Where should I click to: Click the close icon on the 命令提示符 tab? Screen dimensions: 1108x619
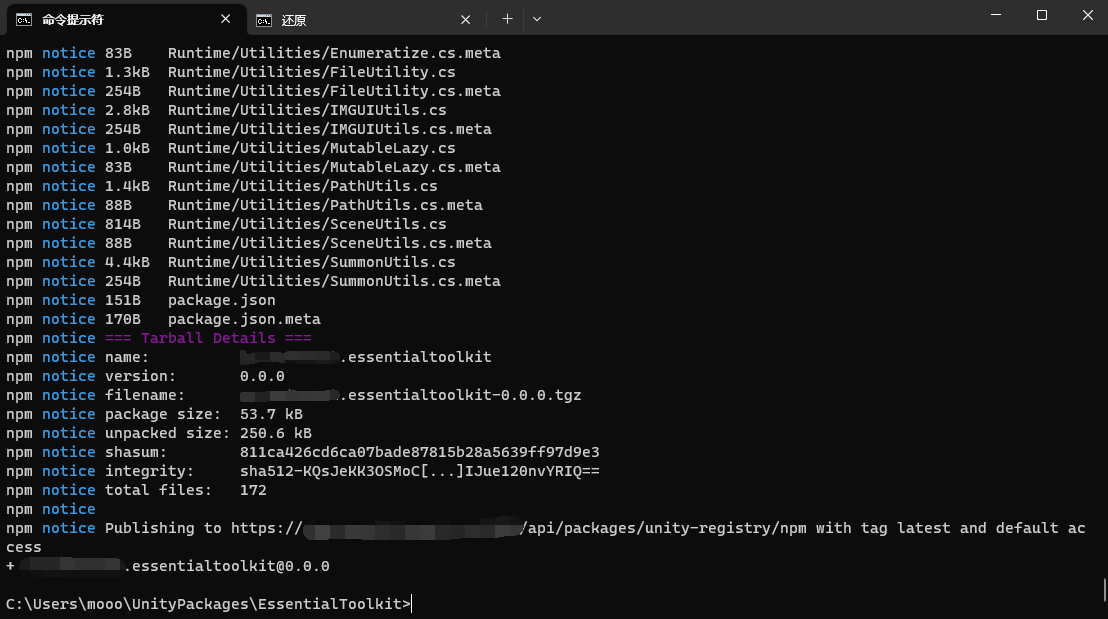tap(226, 19)
